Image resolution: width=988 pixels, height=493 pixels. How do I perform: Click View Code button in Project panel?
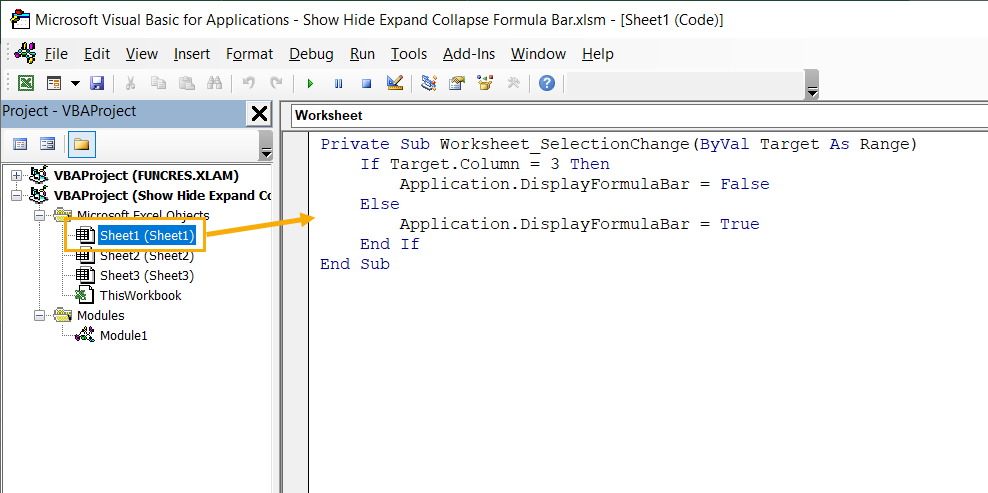20,145
